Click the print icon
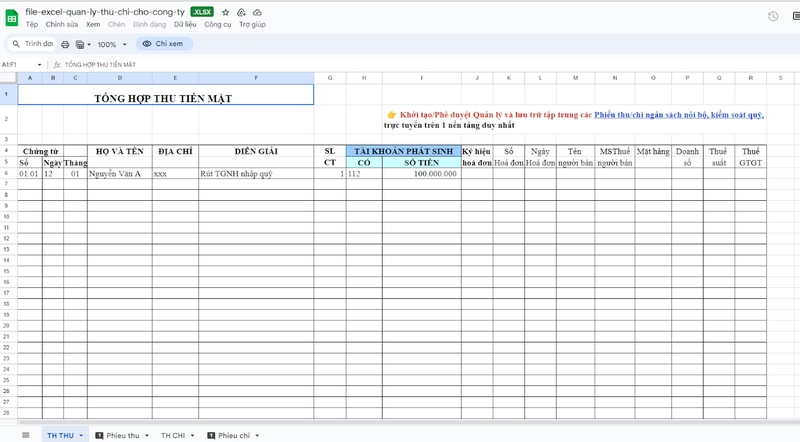The height and width of the screenshot is (442, 800). point(65,44)
